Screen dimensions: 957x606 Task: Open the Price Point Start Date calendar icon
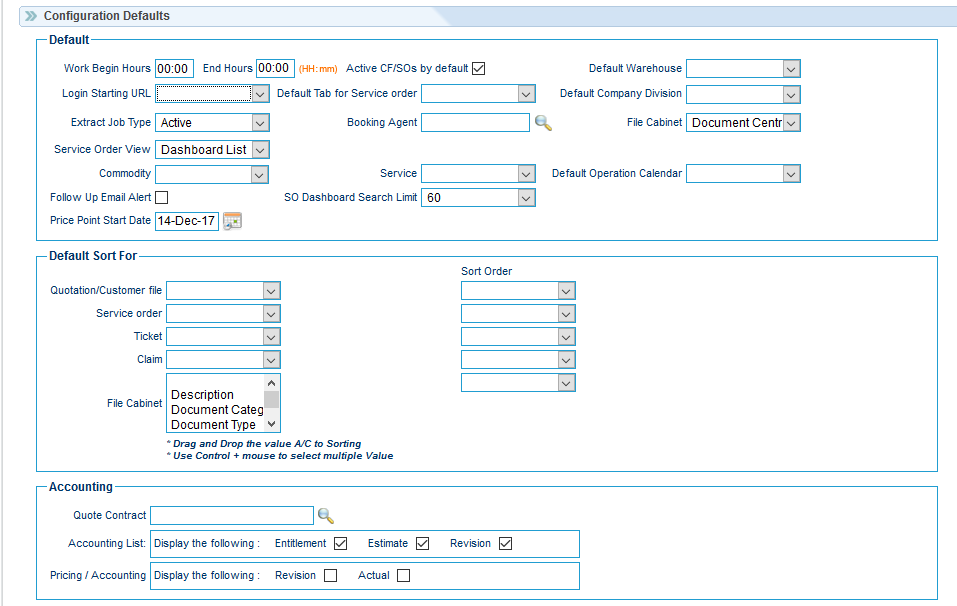pyautogui.click(x=233, y=221)
